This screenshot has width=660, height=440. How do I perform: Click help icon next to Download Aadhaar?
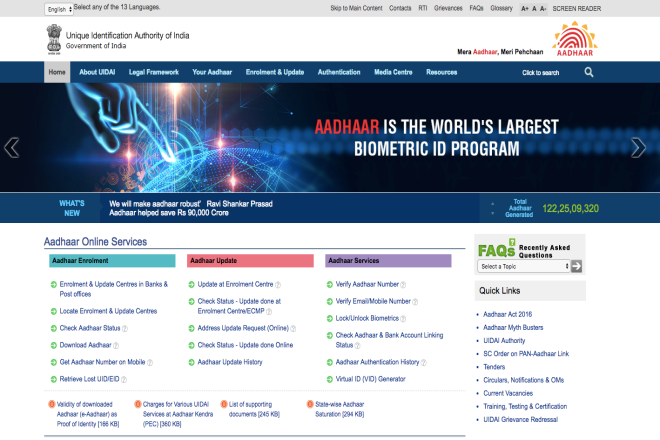[x=117, y=344]
